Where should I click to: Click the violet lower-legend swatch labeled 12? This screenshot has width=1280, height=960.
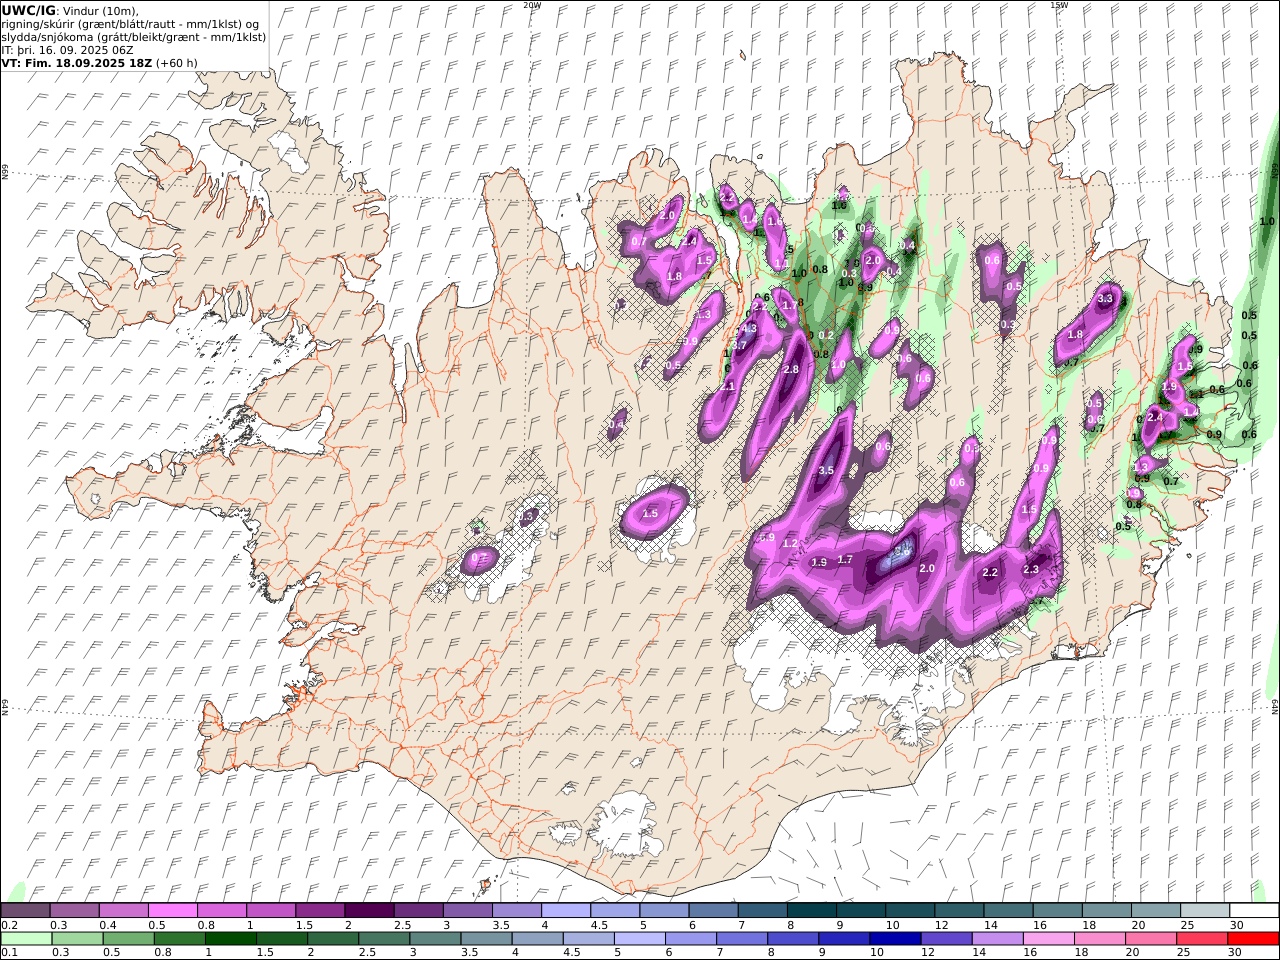click(946, 938)
